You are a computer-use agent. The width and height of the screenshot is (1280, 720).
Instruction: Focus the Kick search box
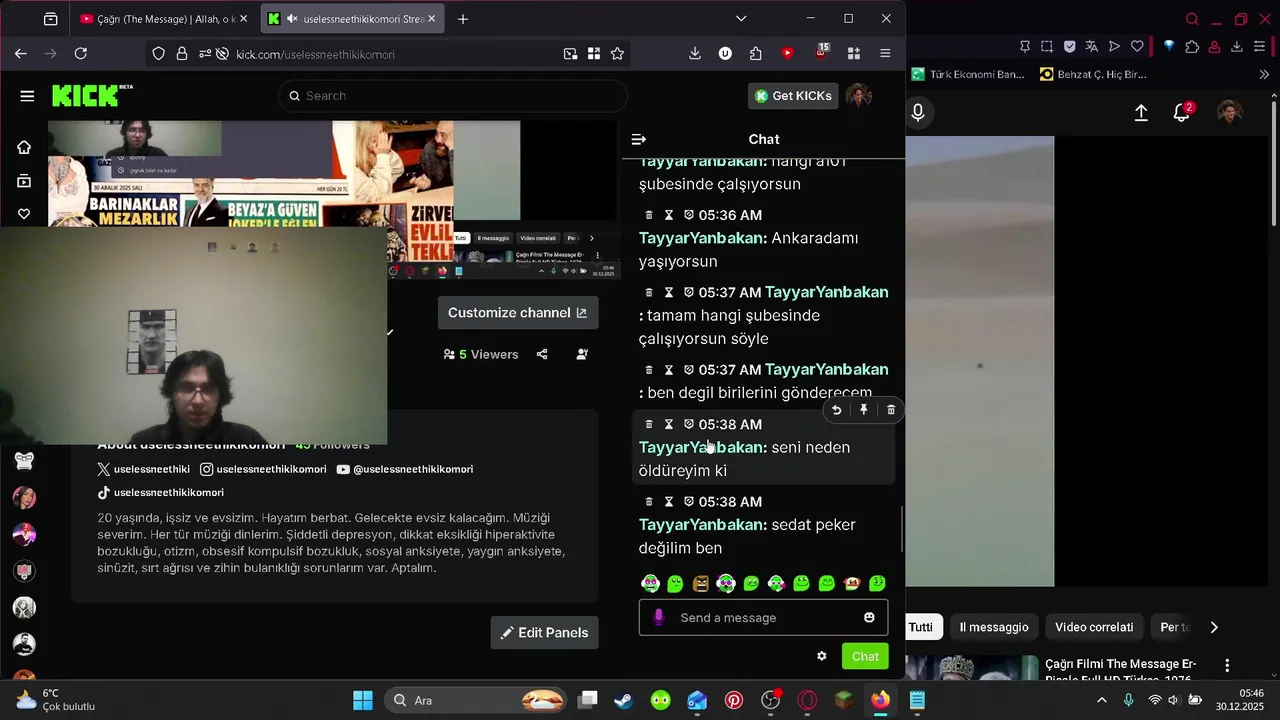tap(452, 96)
